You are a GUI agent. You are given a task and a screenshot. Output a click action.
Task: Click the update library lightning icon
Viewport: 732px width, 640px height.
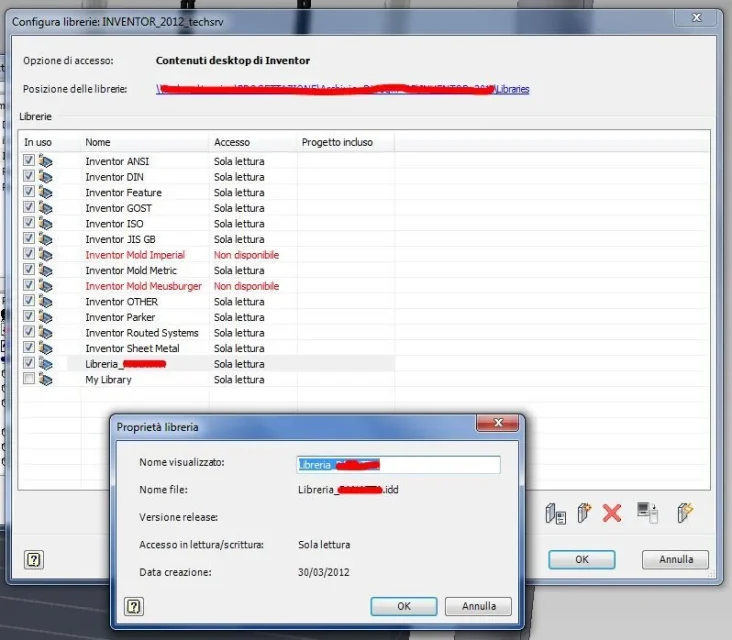pyautogui.click(x=685, y=513)
